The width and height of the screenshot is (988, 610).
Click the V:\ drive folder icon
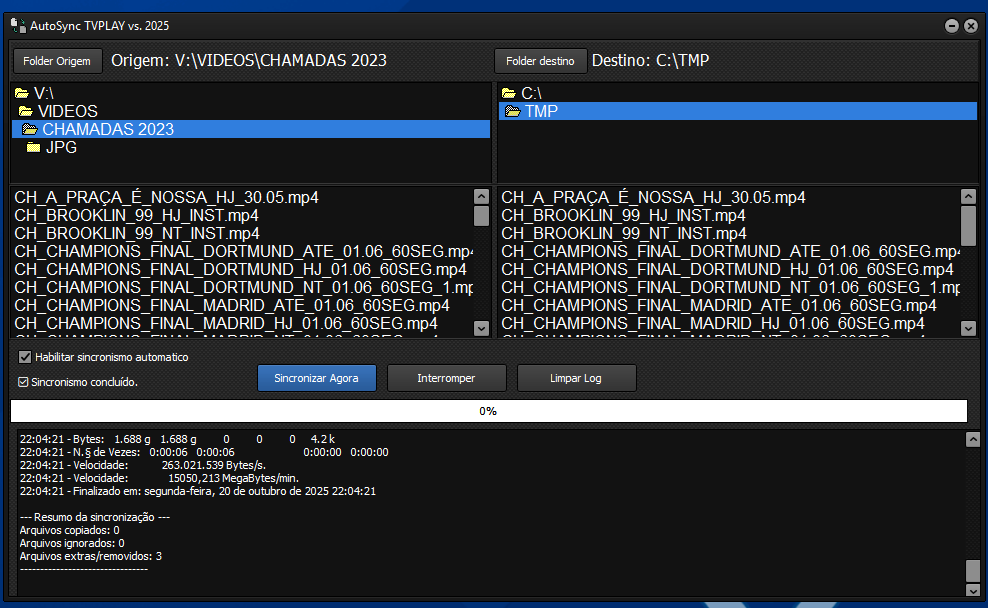click(22, 93)
